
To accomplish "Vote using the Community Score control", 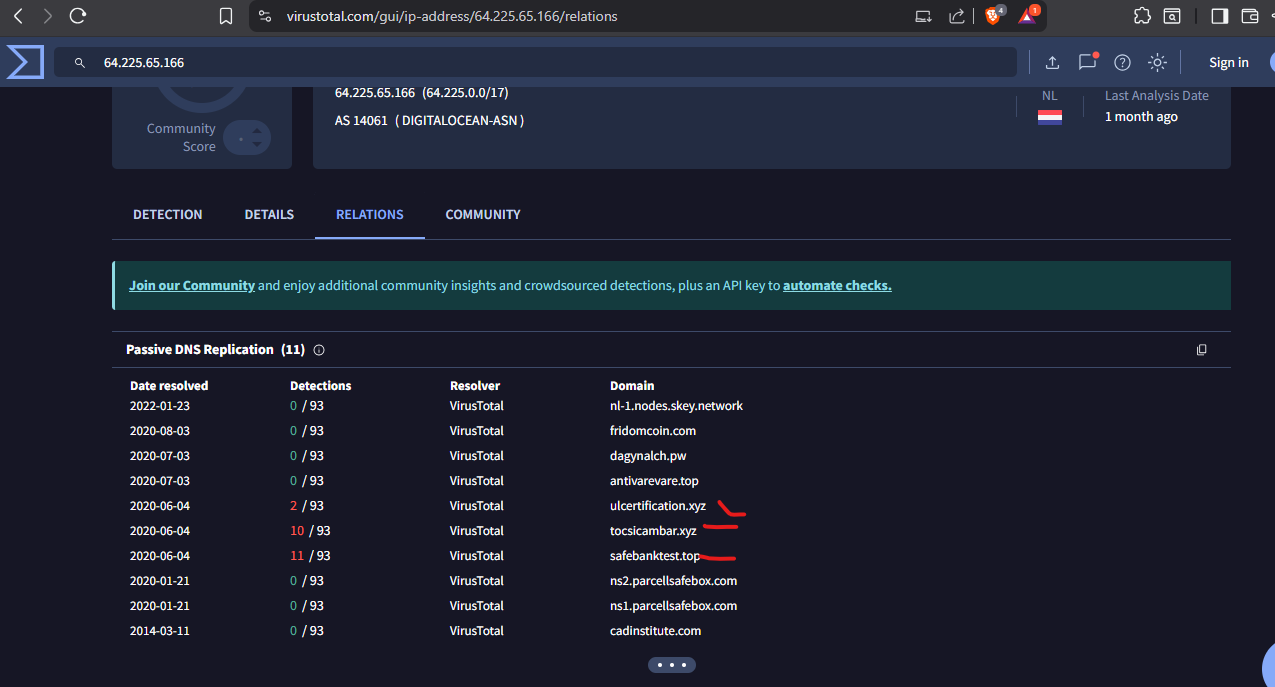I will [247, 137].
